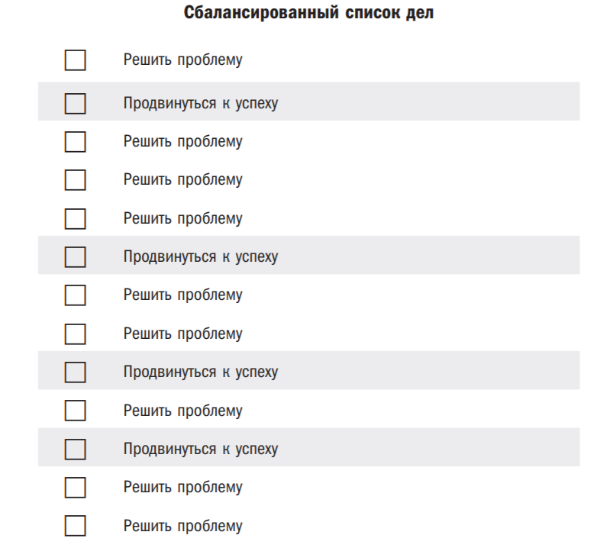Click the topmost 'Решить проблему' text label
This screenshot has width=600, height=548.
[x=183, y=60]
